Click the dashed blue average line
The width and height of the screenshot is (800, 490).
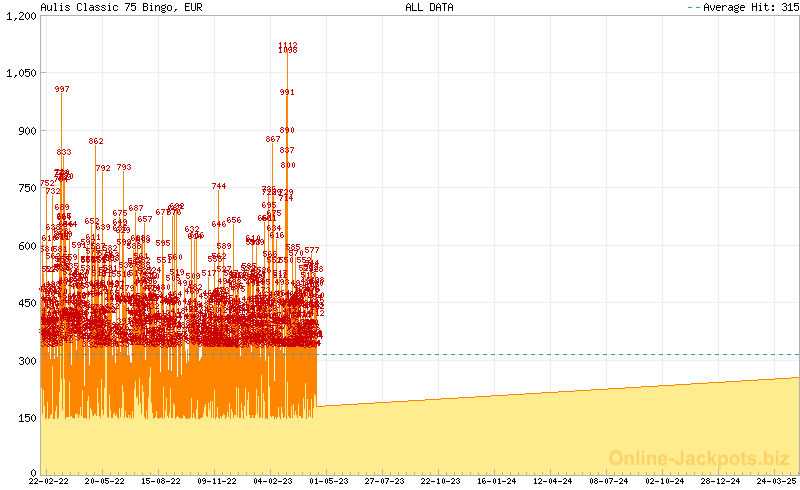point(560,354)
